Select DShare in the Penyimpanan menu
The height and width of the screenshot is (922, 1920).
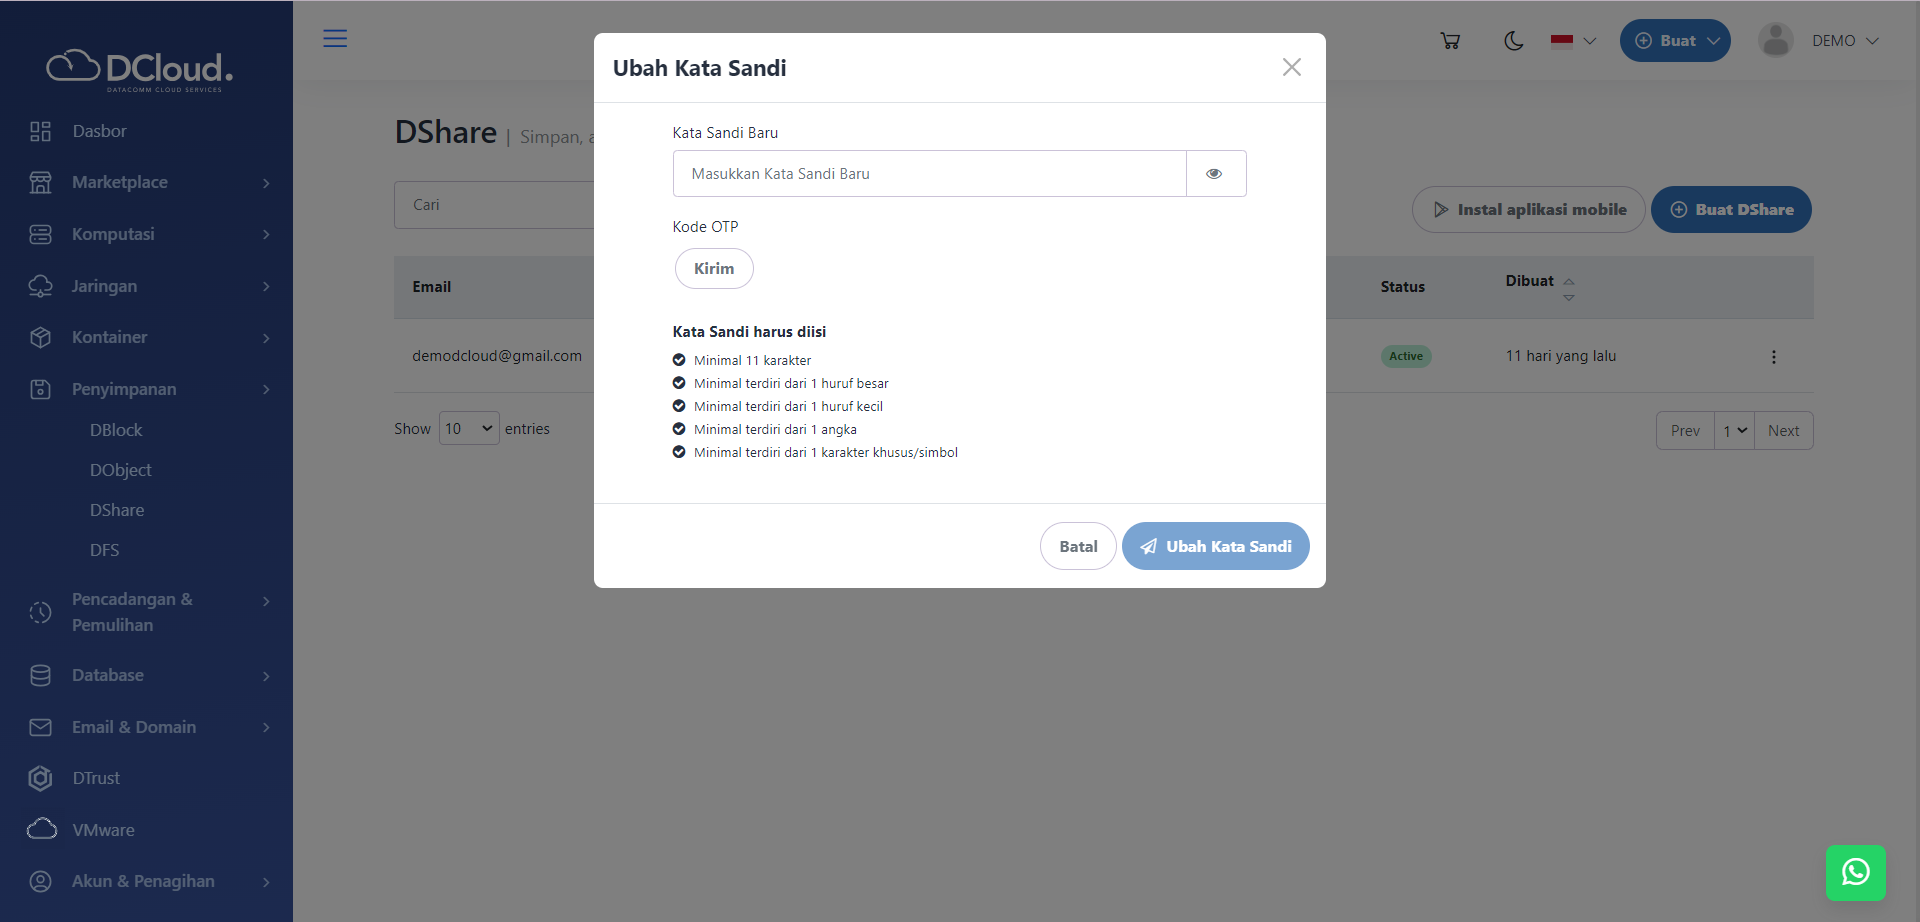pyautogui.click(x=116, y=510)
